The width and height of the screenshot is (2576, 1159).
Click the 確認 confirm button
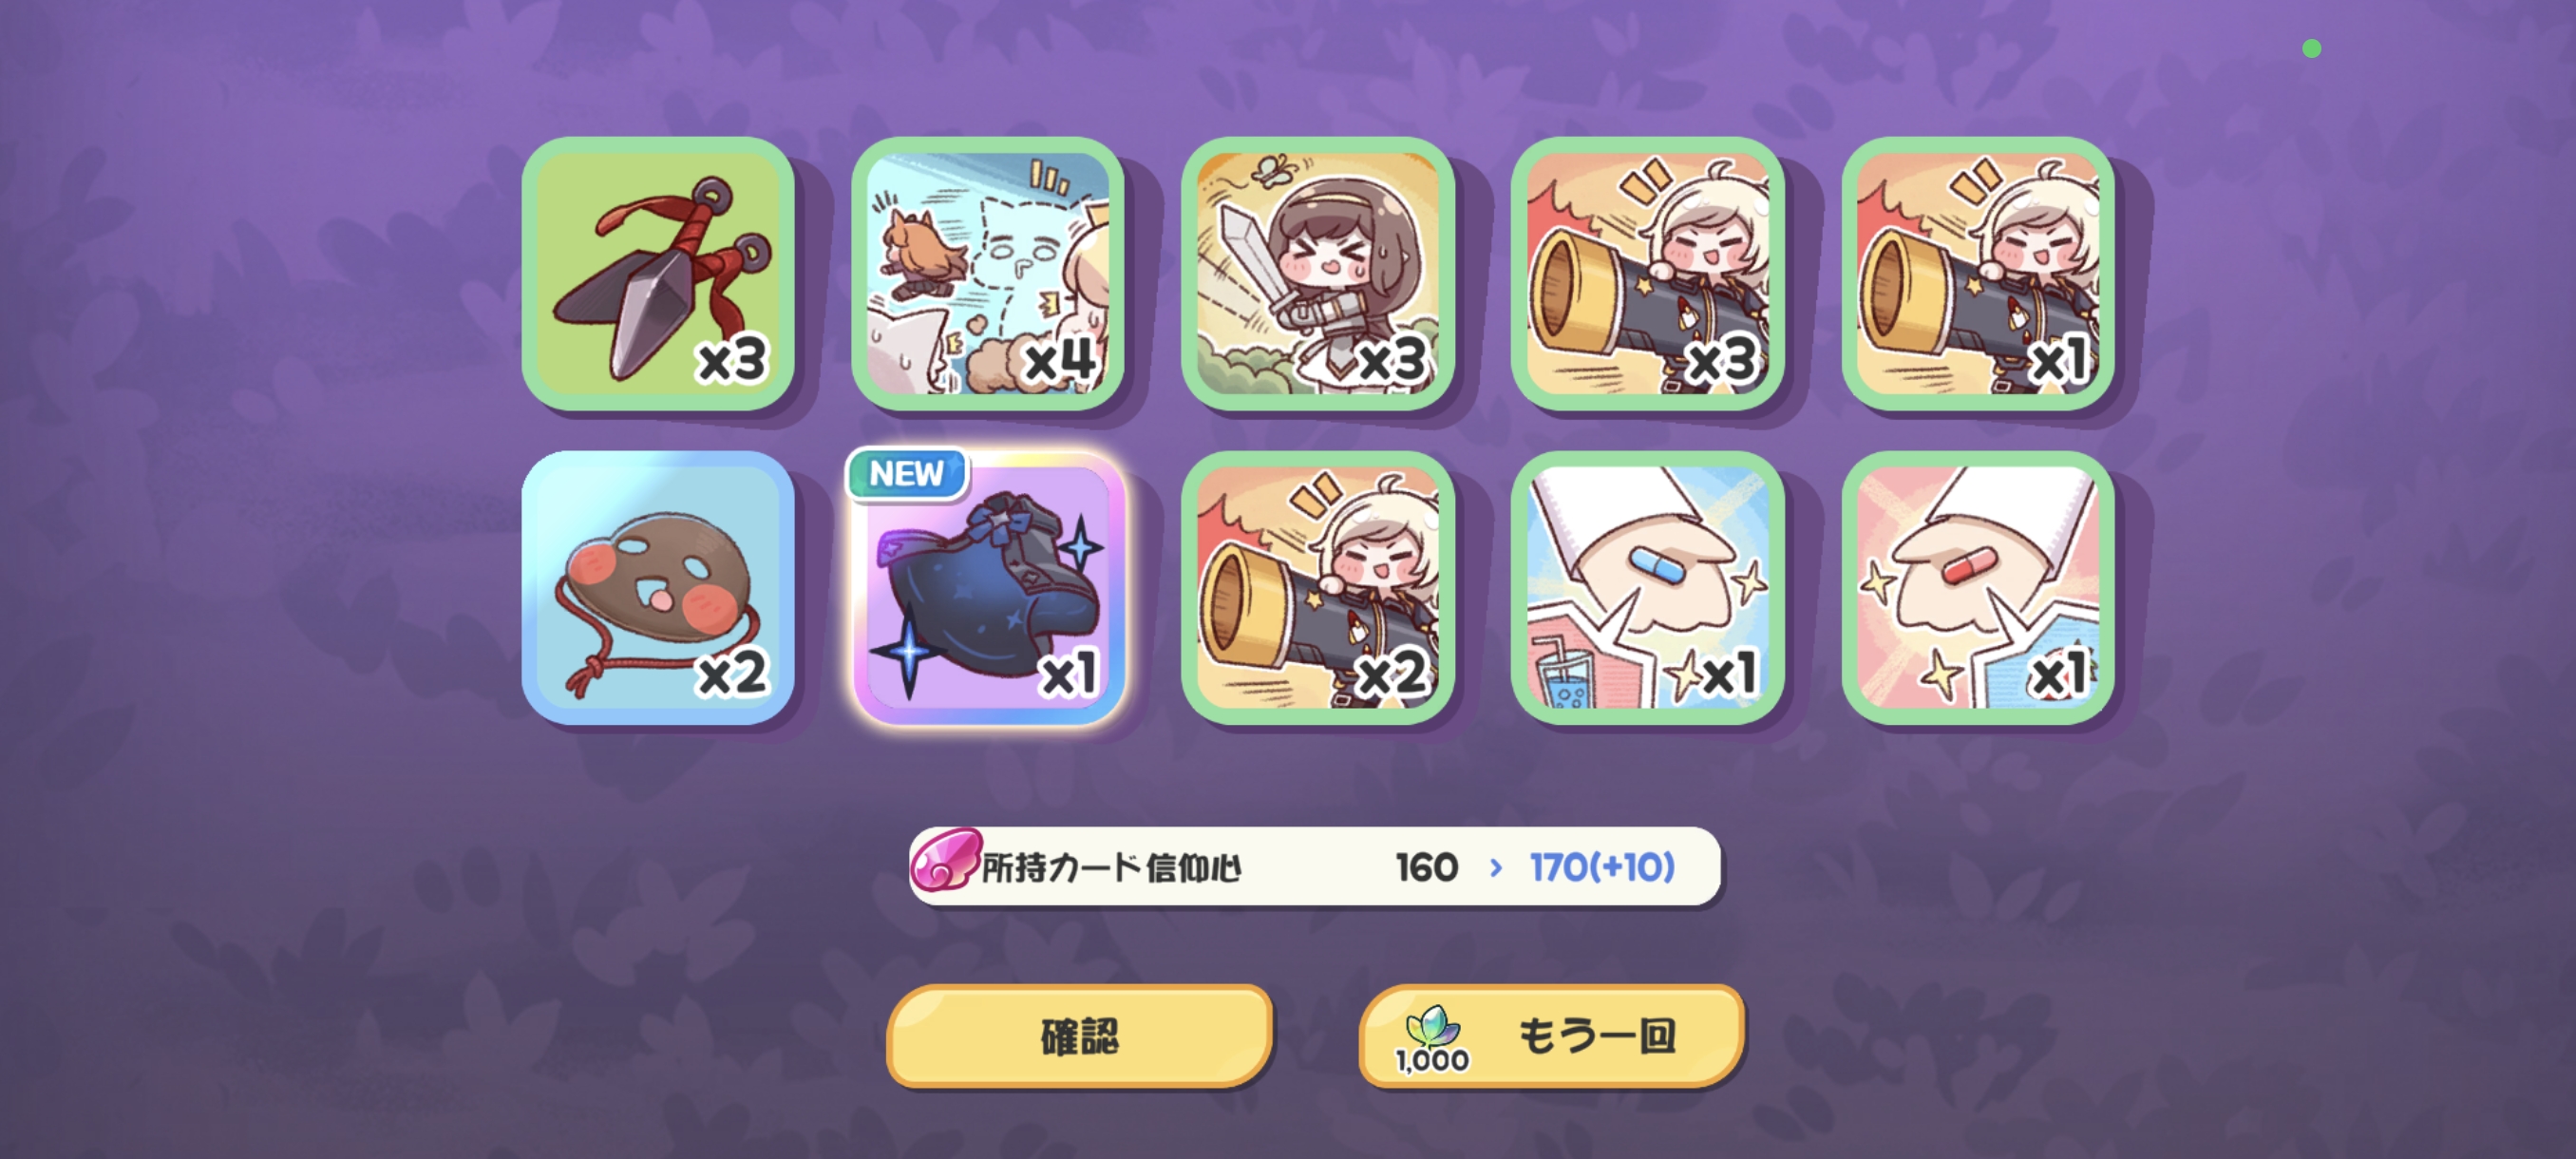(1080, 1035)
